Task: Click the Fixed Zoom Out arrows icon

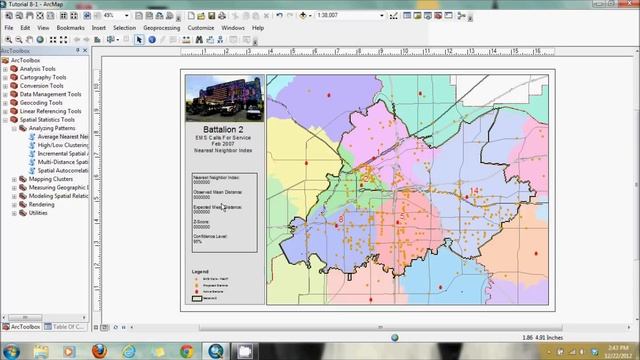Action: 63,40
